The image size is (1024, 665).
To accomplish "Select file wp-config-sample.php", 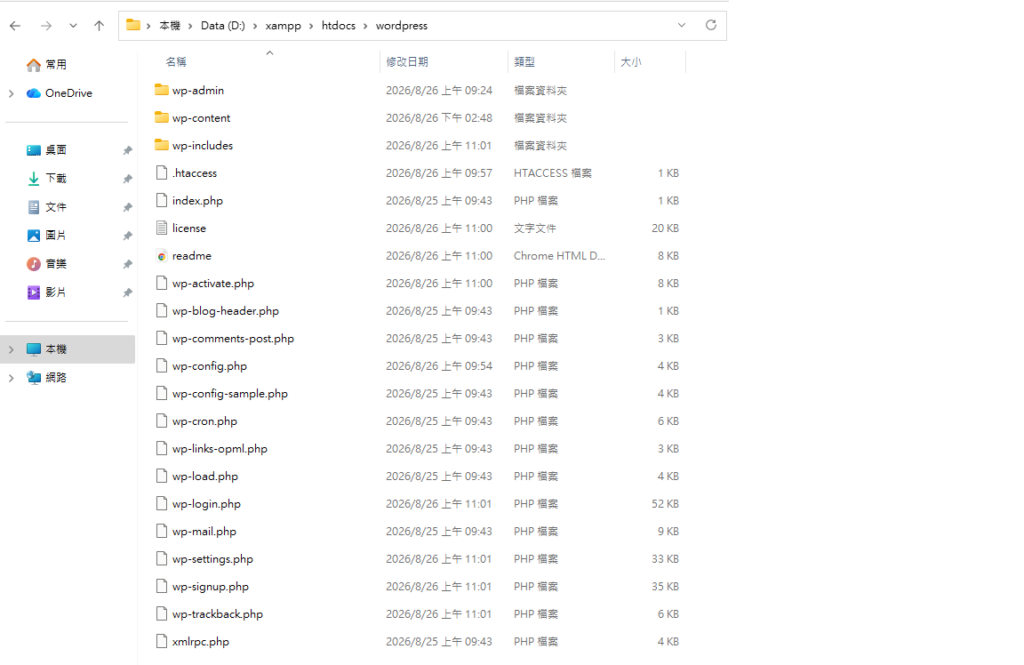I will pos(230,393).
